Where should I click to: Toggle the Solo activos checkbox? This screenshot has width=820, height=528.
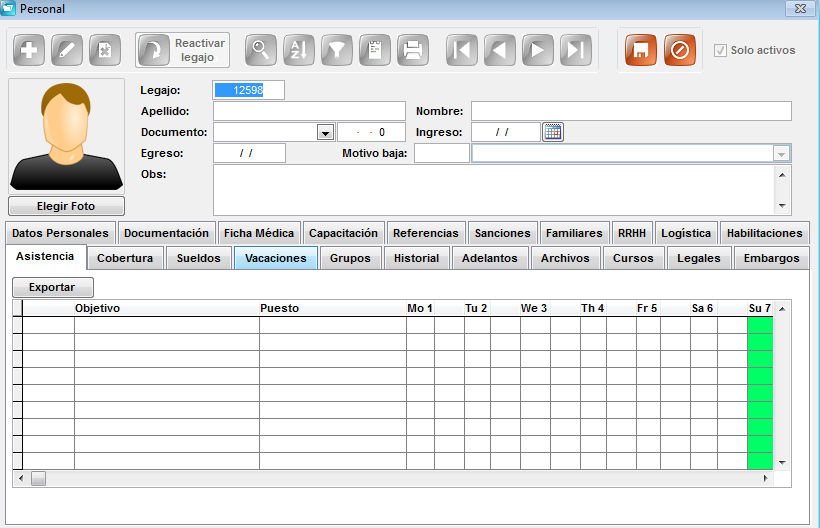[720, 50]
